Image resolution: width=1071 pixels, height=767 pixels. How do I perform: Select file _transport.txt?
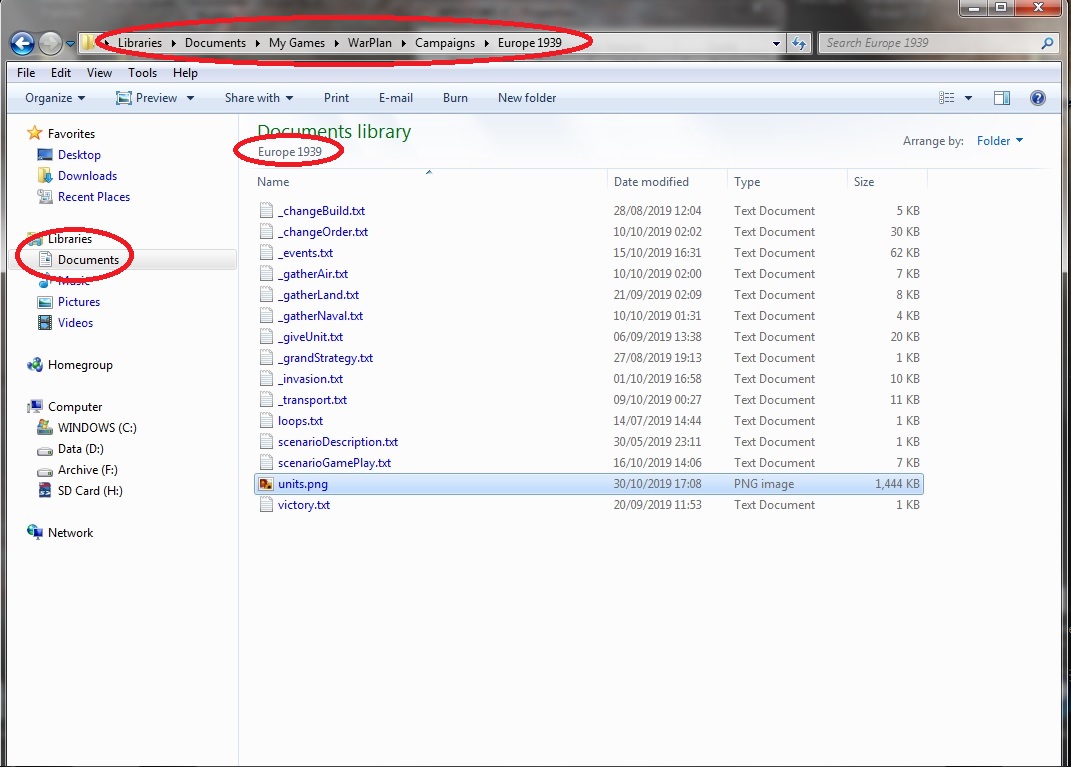[x=312, y=400]
